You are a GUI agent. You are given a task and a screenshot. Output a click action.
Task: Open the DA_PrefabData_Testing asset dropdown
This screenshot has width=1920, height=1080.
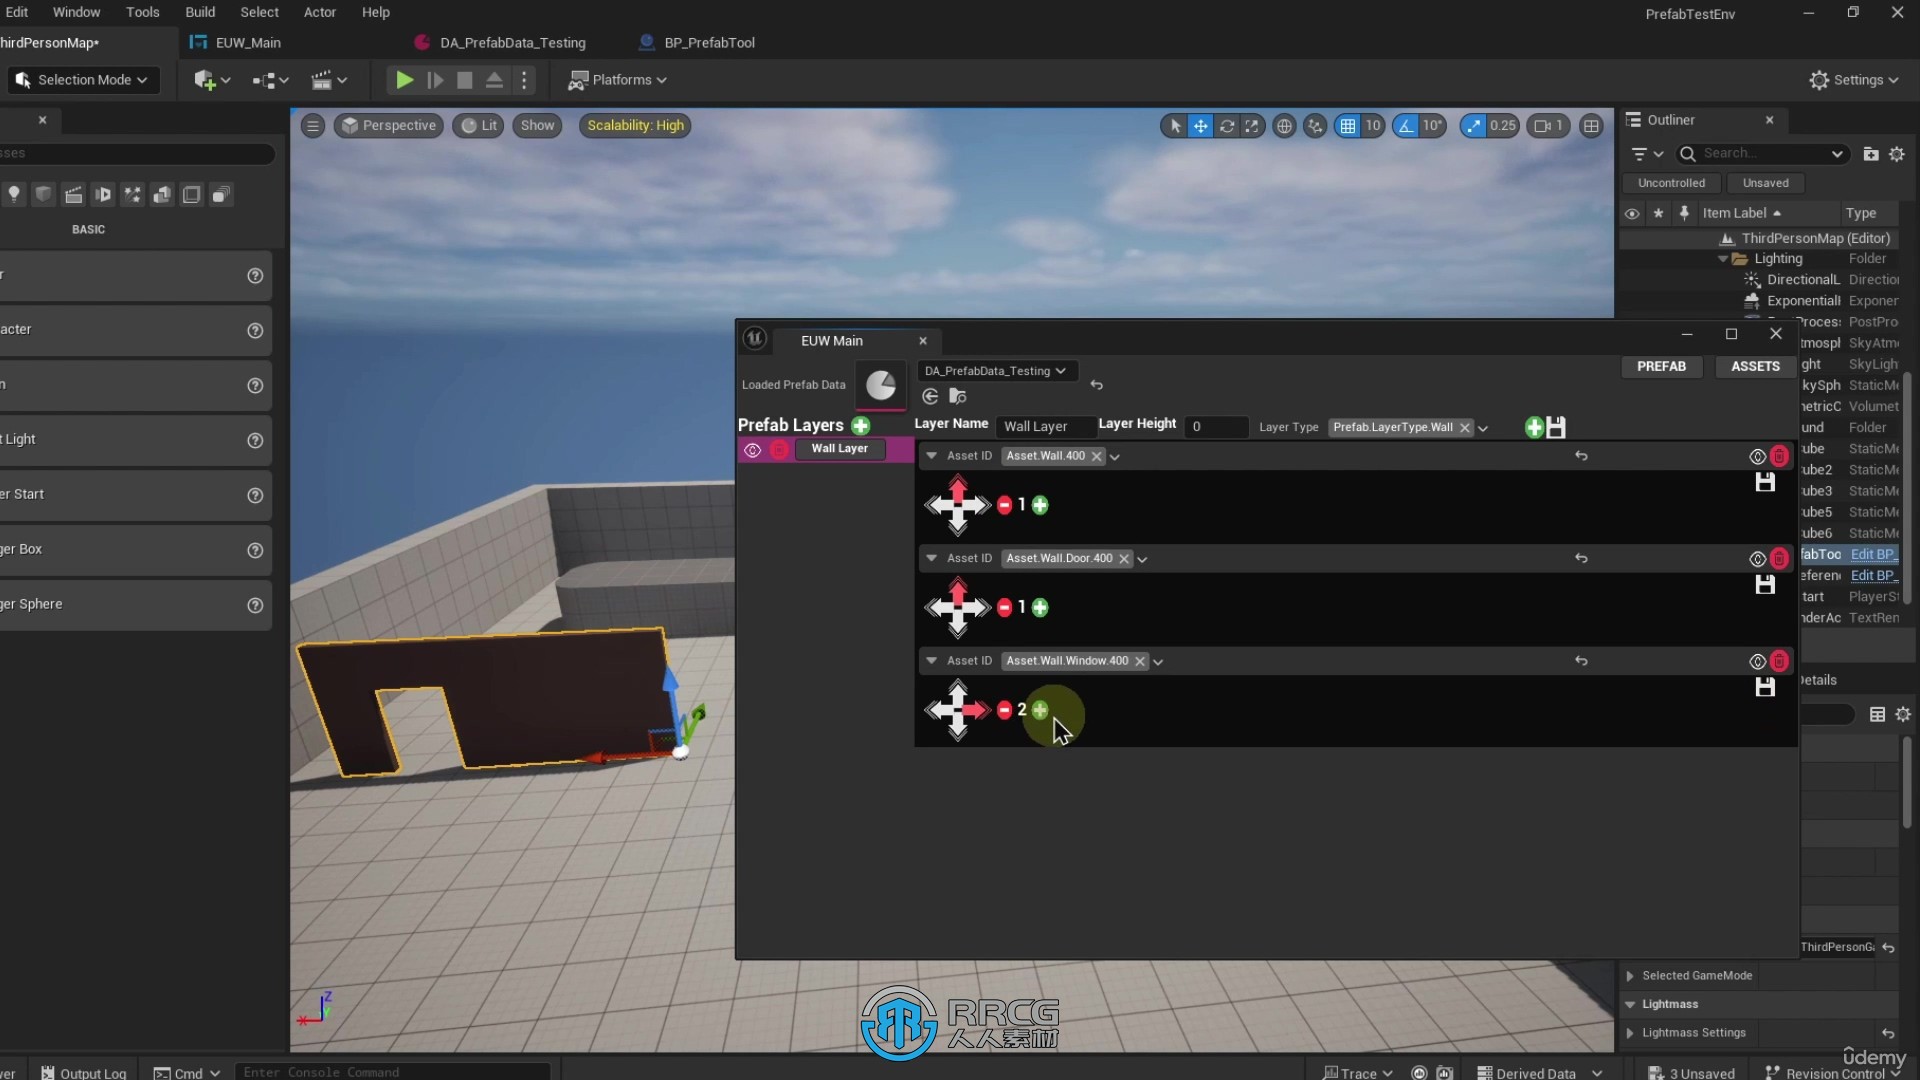tap(996, 371)
